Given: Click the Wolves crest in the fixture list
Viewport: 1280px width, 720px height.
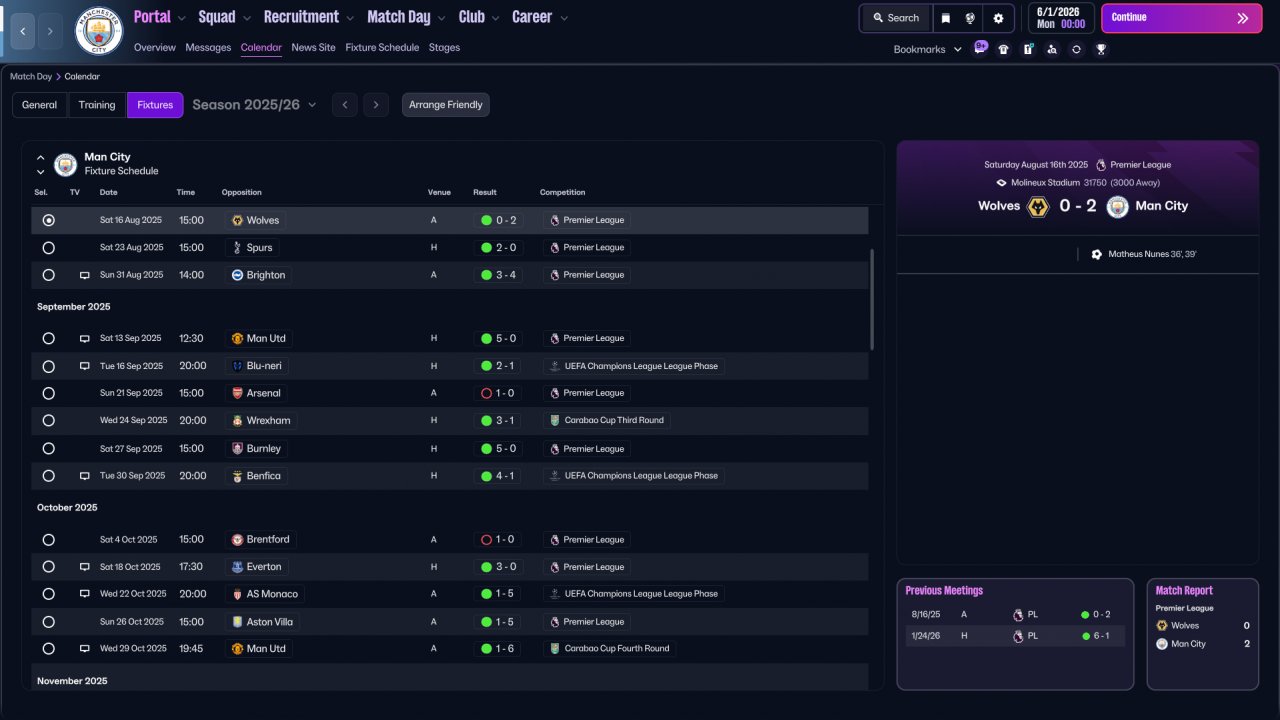Looking at the screenshot, I should [x=237, y=220].
